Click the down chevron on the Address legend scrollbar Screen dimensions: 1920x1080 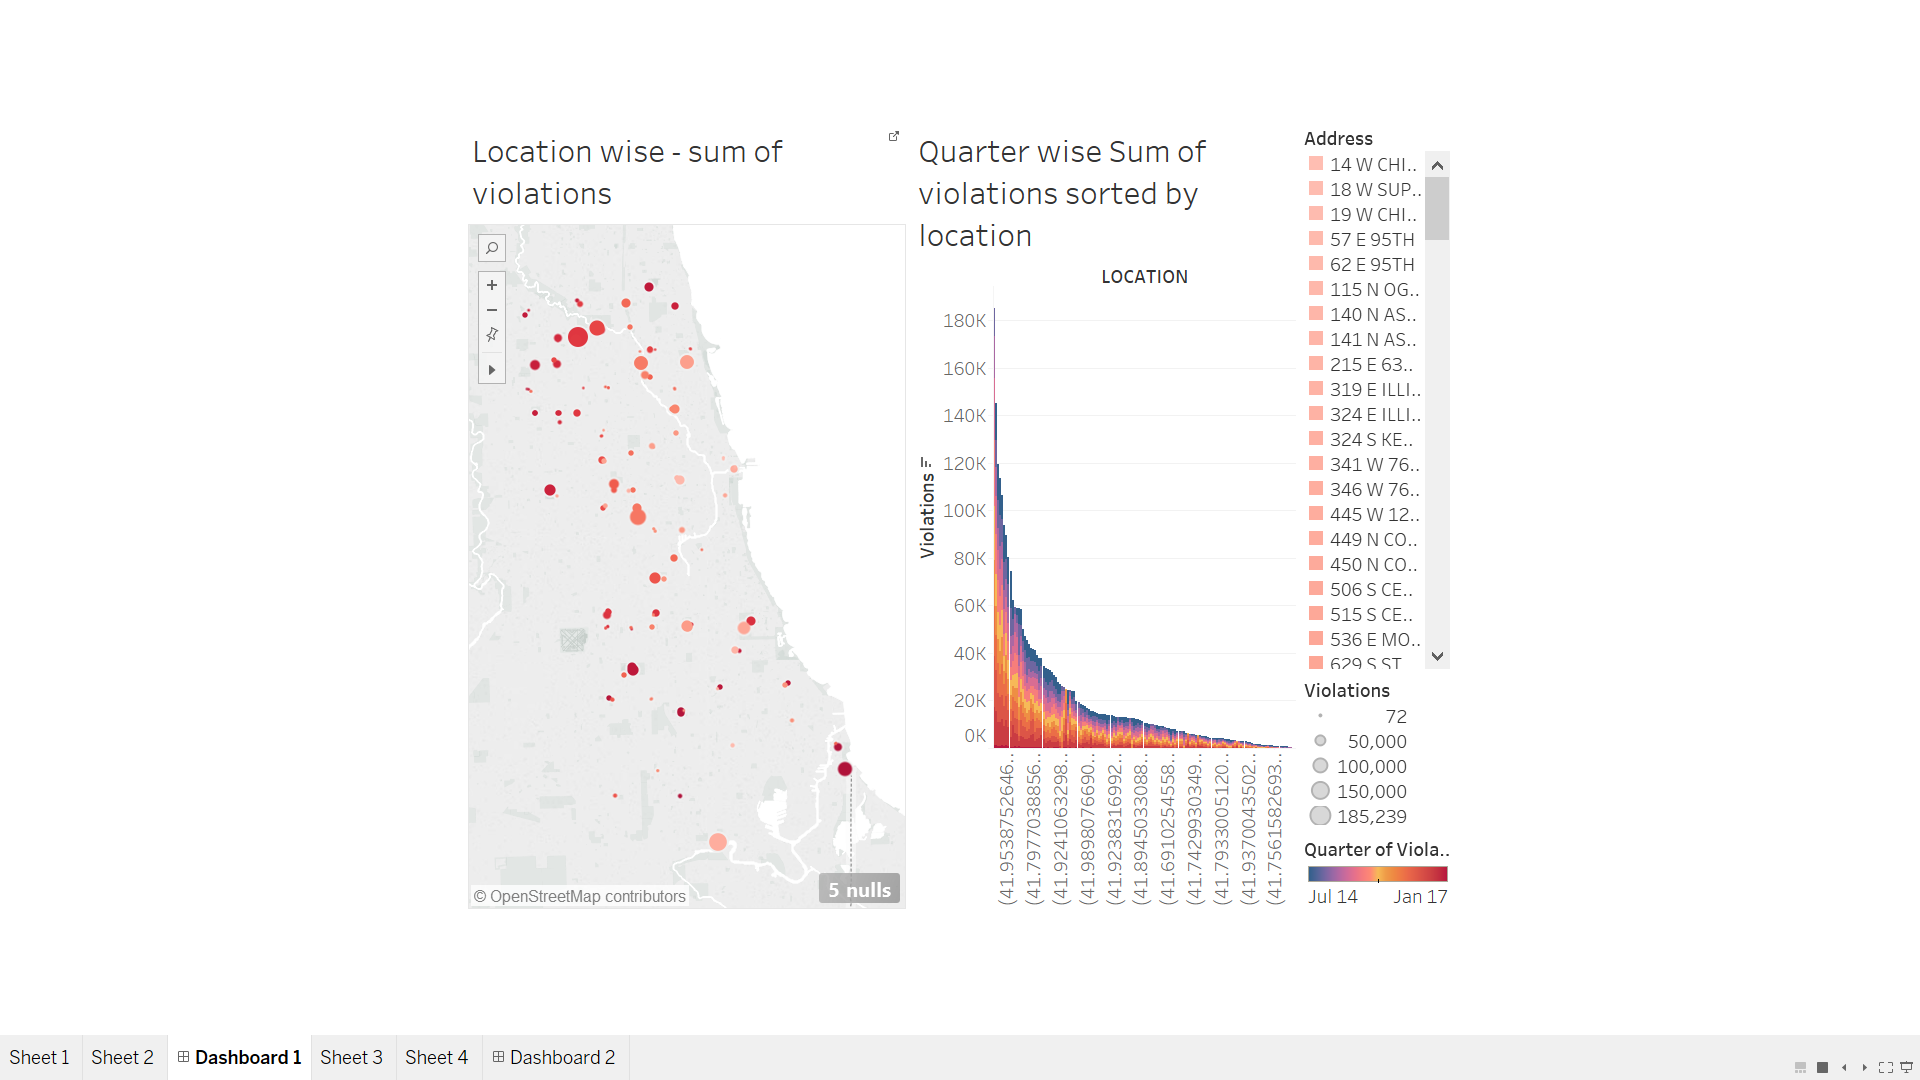coord(1437,656)
